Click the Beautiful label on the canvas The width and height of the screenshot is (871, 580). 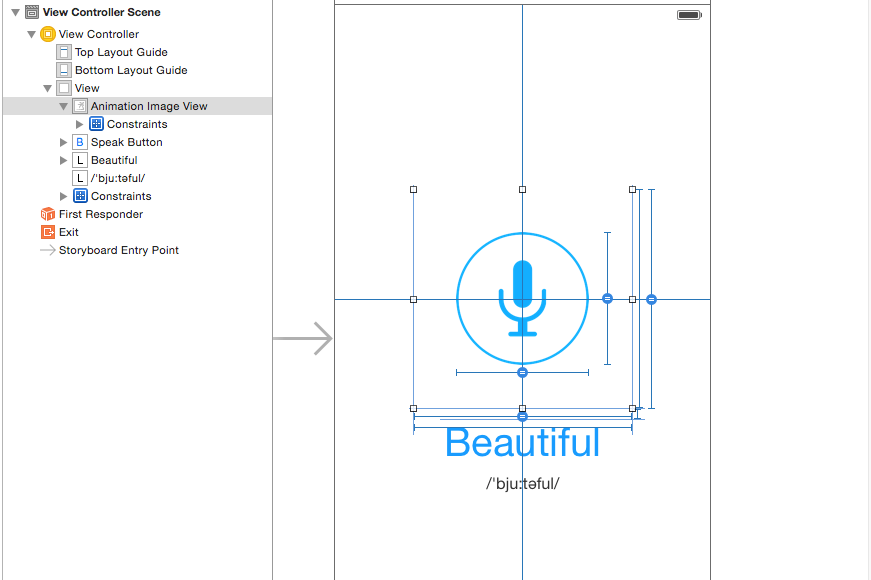[522, 443]
